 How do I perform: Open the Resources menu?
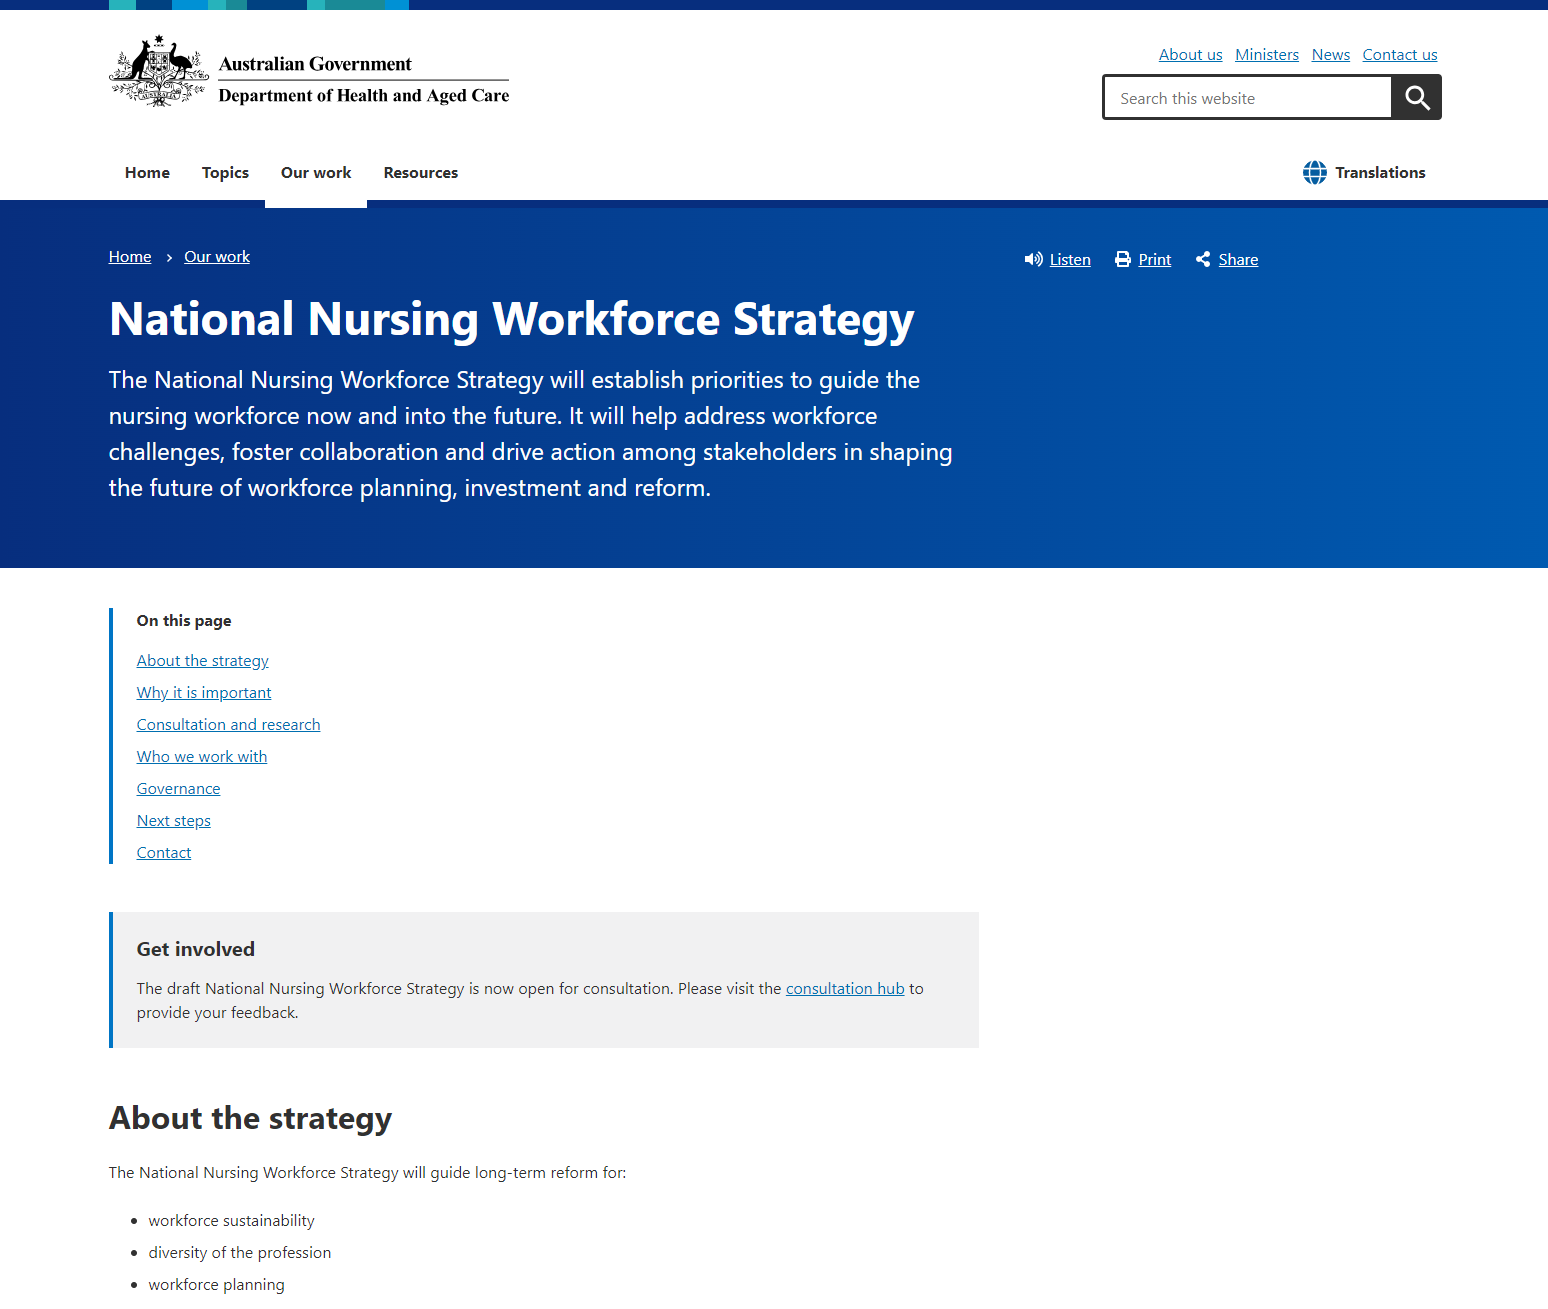coord(420,172)
